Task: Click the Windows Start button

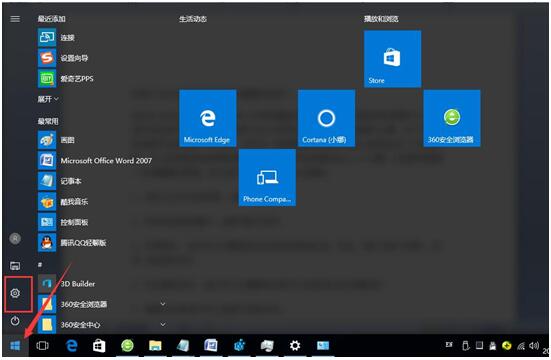Action: point(15,346)
